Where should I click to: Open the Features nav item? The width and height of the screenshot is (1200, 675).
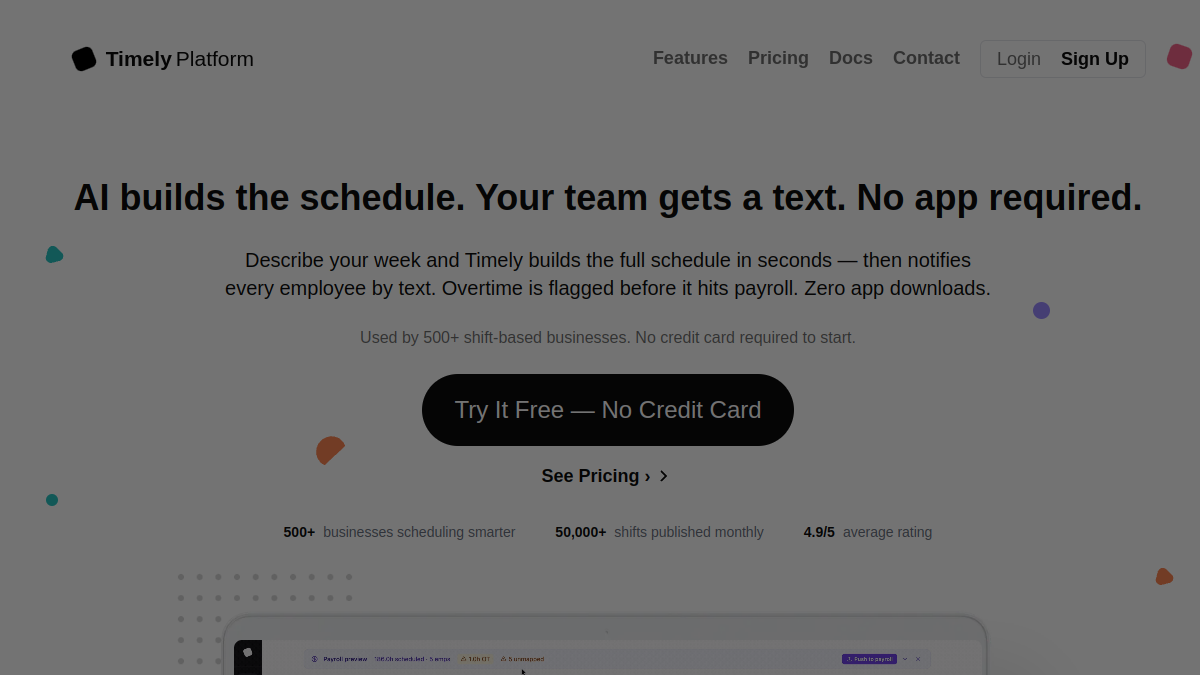point(690,58)
